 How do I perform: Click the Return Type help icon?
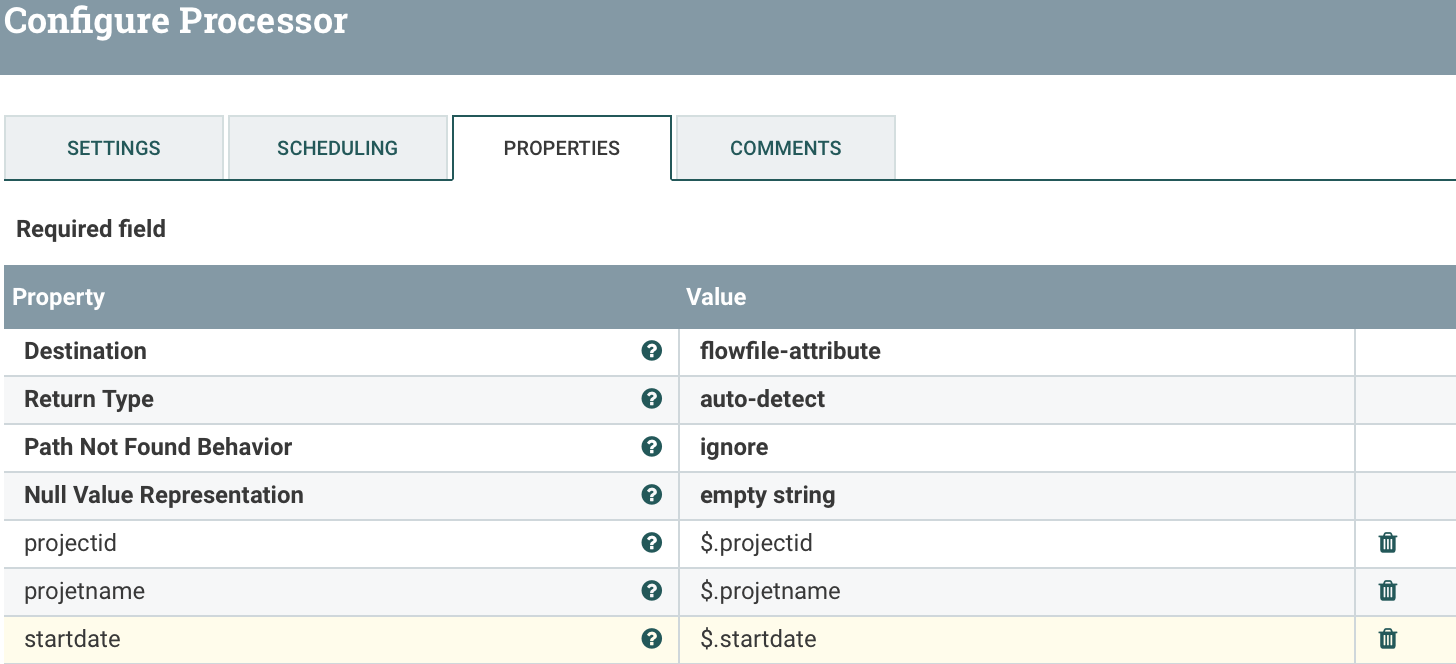[652, 399]
